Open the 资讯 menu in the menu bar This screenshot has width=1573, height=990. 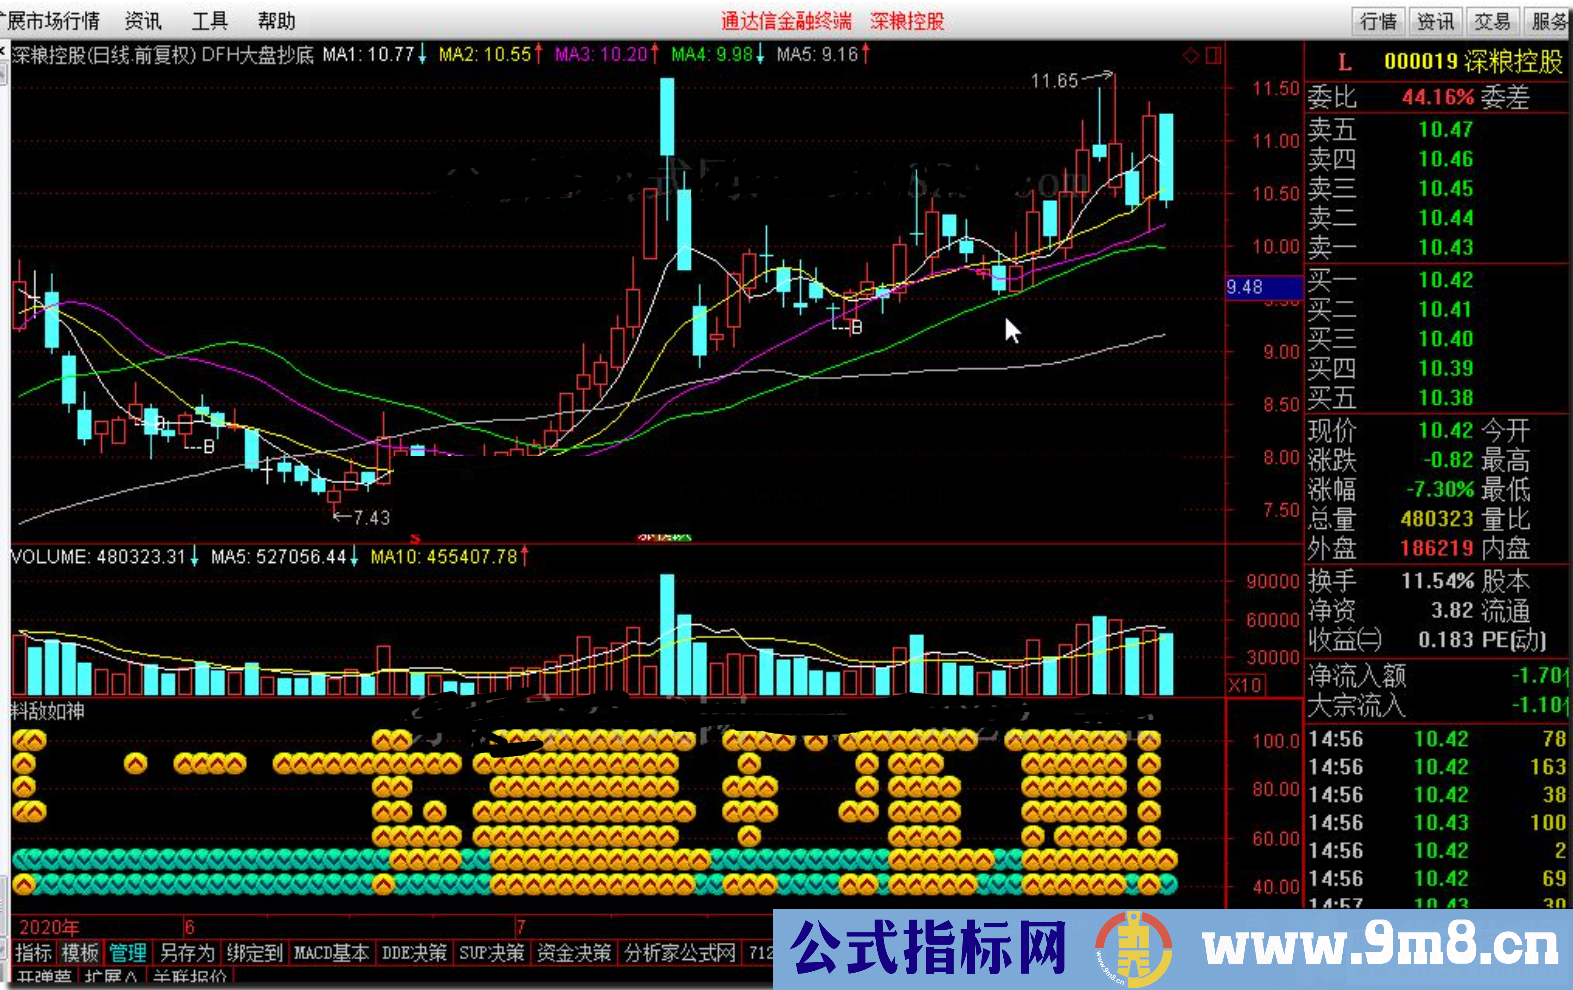point(143,21)
